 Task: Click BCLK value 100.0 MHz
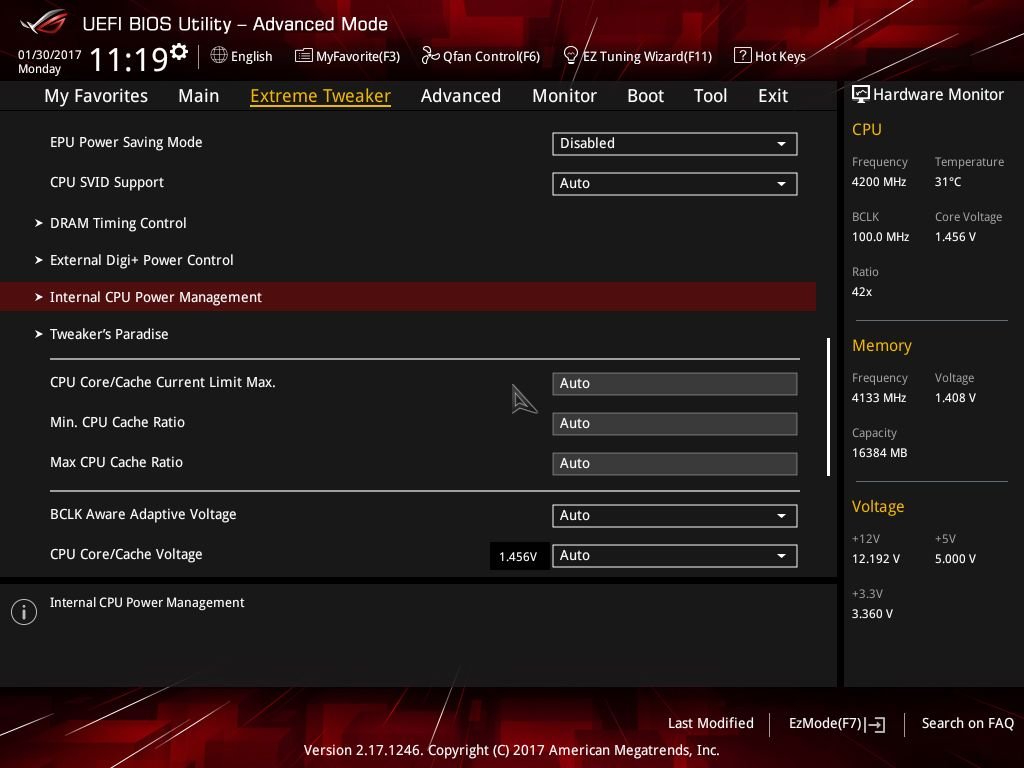click(880, 237)
